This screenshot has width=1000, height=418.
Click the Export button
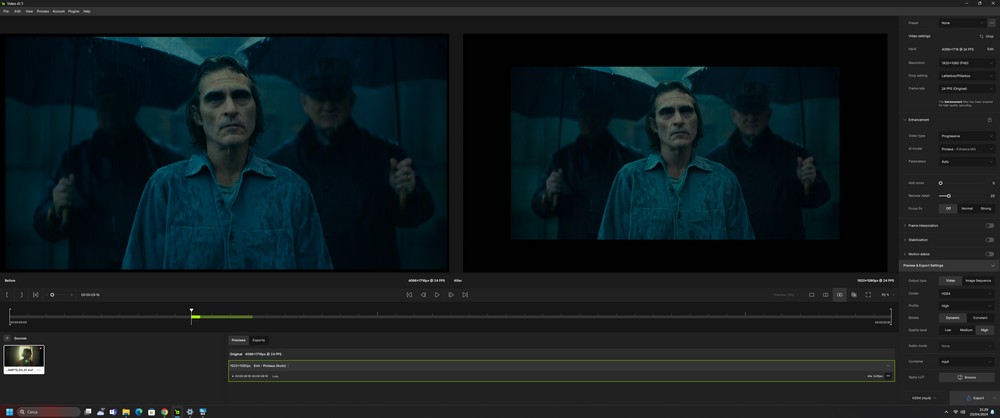click(x=973, y=398)
